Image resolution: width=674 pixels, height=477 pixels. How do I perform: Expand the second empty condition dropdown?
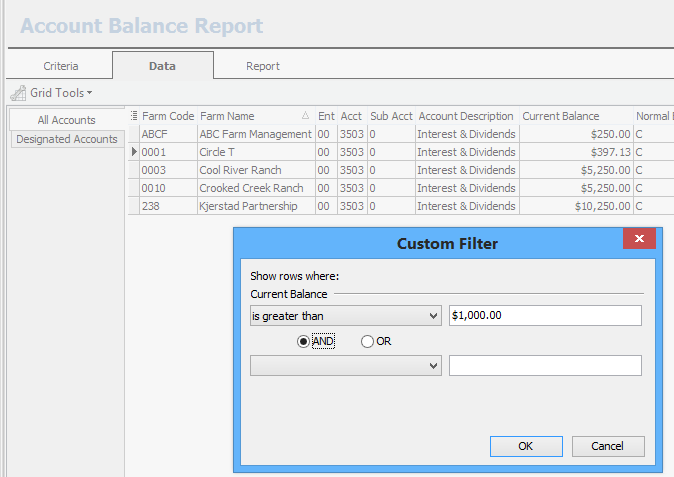click(433, 366)
